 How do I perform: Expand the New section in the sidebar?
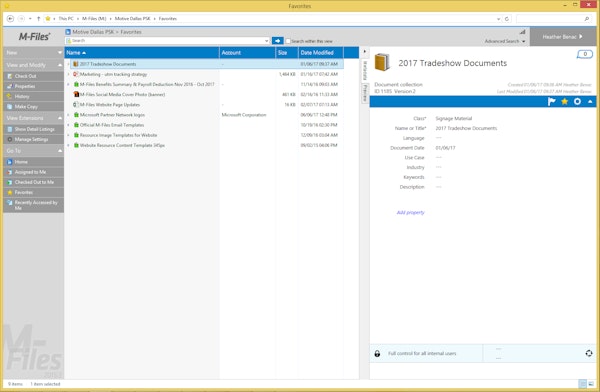(x=60, y=52)
